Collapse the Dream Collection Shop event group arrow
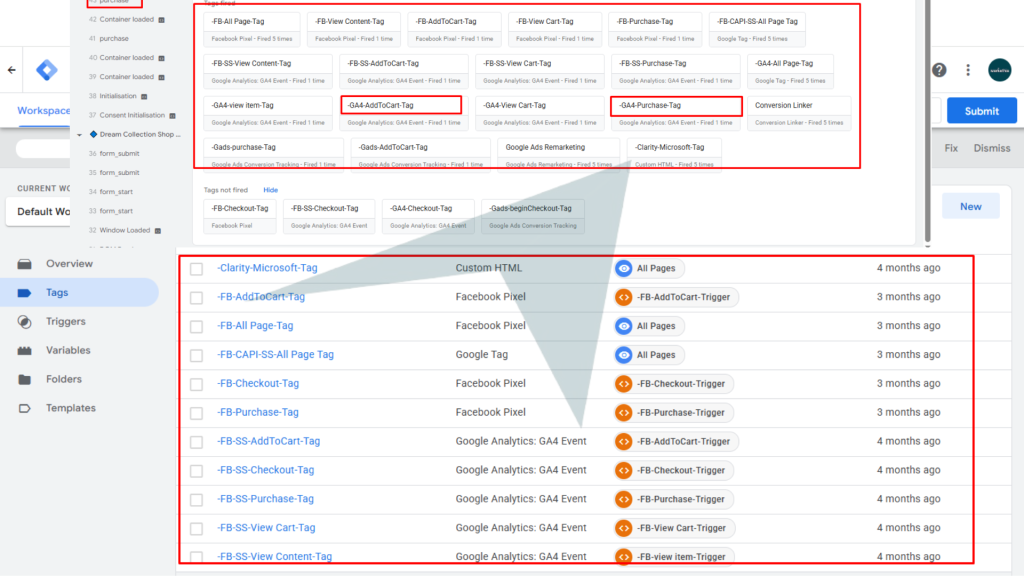 (x=80, y=135)
